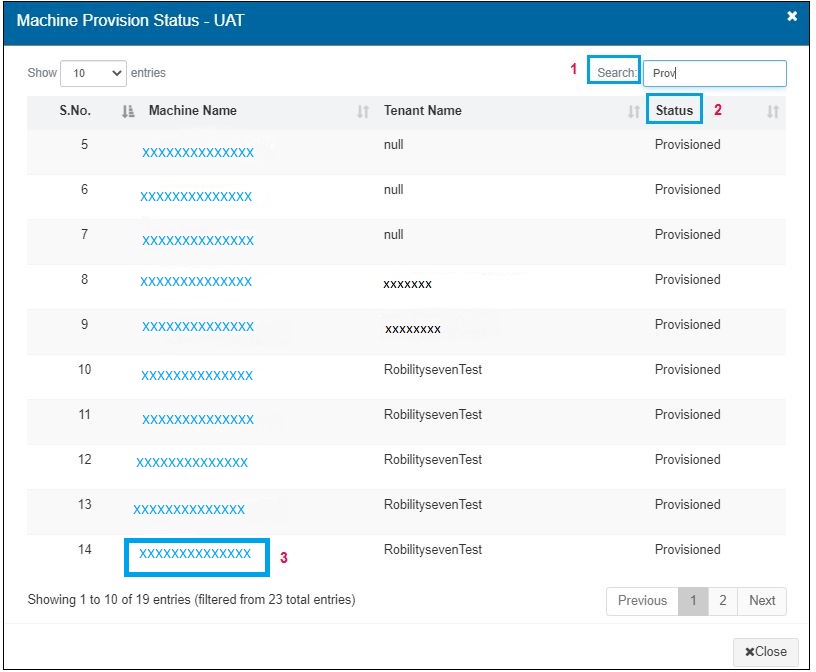Go to the Next page
This screenshot has height=672, width=816.
[762, 601]
